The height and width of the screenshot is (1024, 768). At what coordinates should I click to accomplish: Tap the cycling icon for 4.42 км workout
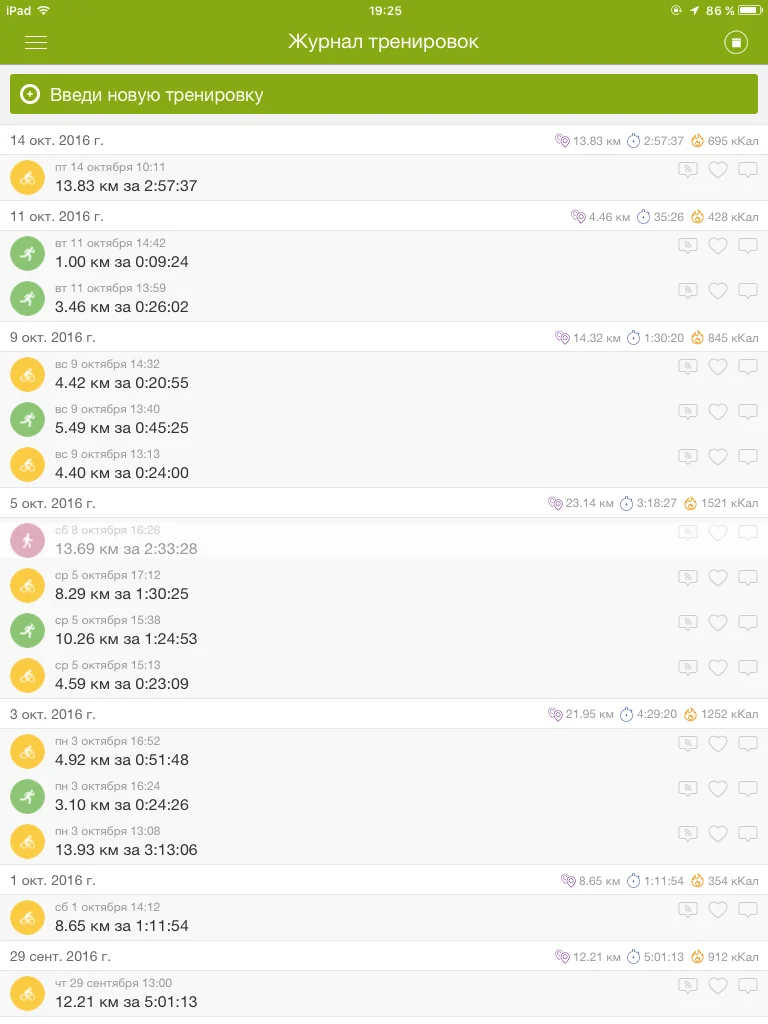(28, 375)
